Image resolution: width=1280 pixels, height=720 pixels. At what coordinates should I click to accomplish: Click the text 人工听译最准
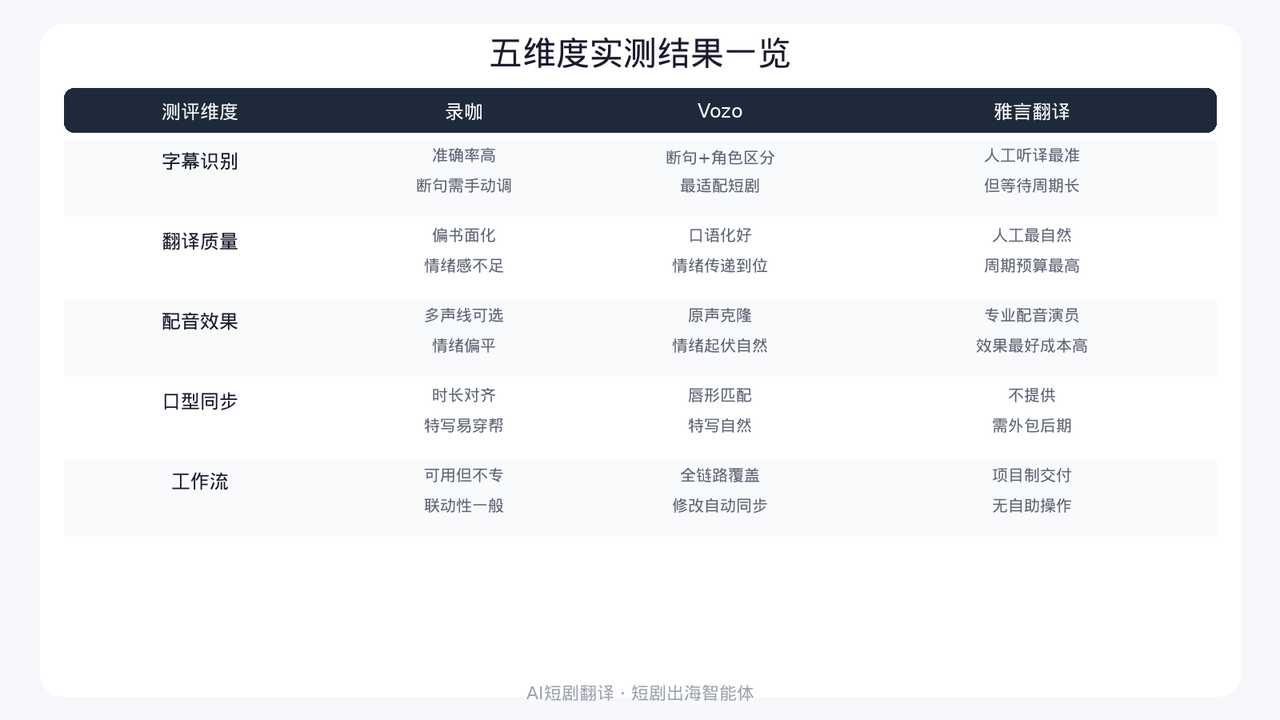tap(1032, 155)
